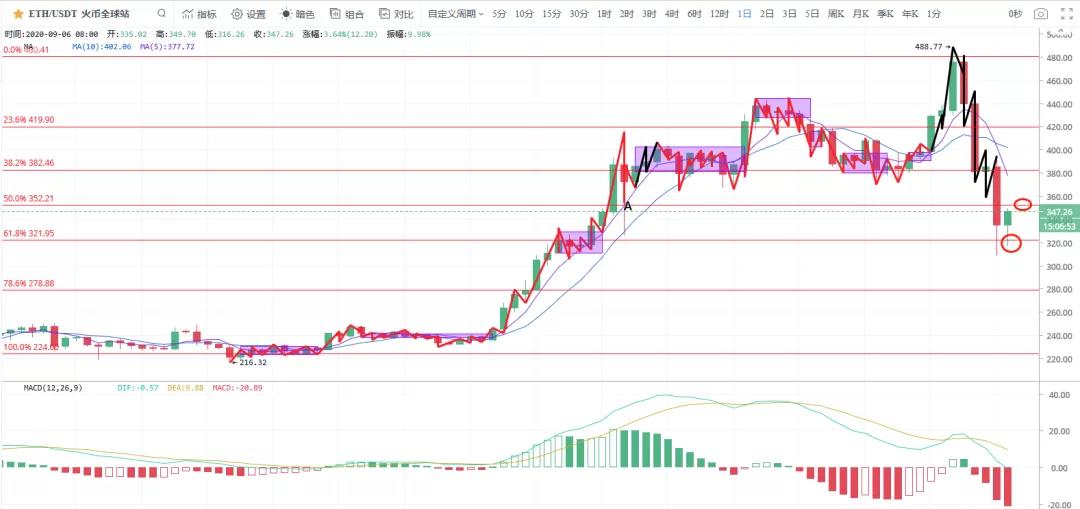Select the 1分 timeframe
This screenshot has width=1080, height=509.
click(934, 14)
